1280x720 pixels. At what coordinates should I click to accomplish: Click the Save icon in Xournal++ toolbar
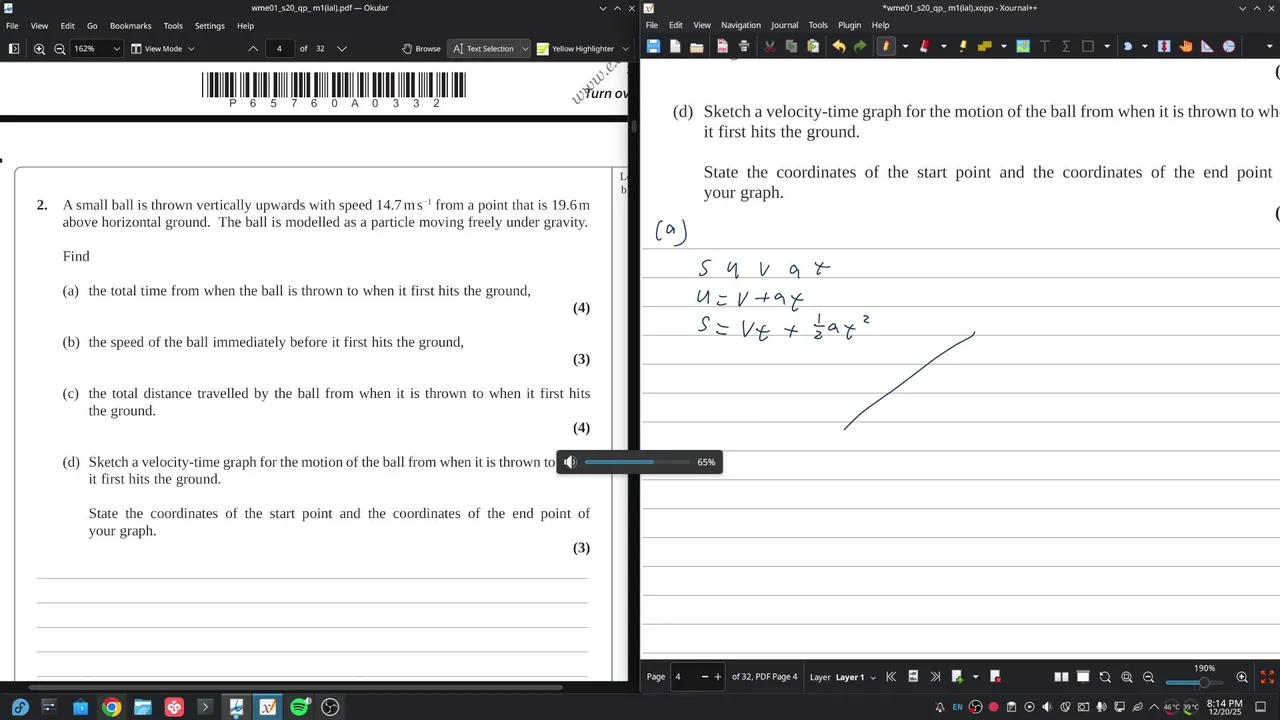[653, 46]
